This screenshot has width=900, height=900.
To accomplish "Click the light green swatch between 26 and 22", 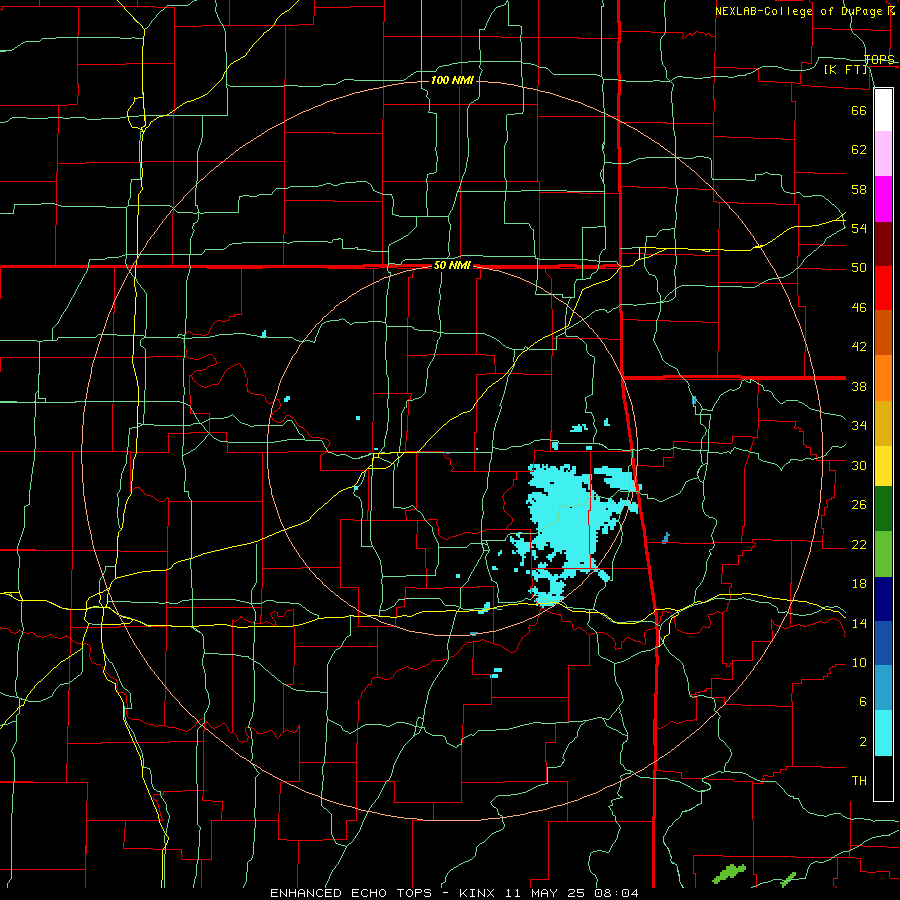I will click(883, 554).
